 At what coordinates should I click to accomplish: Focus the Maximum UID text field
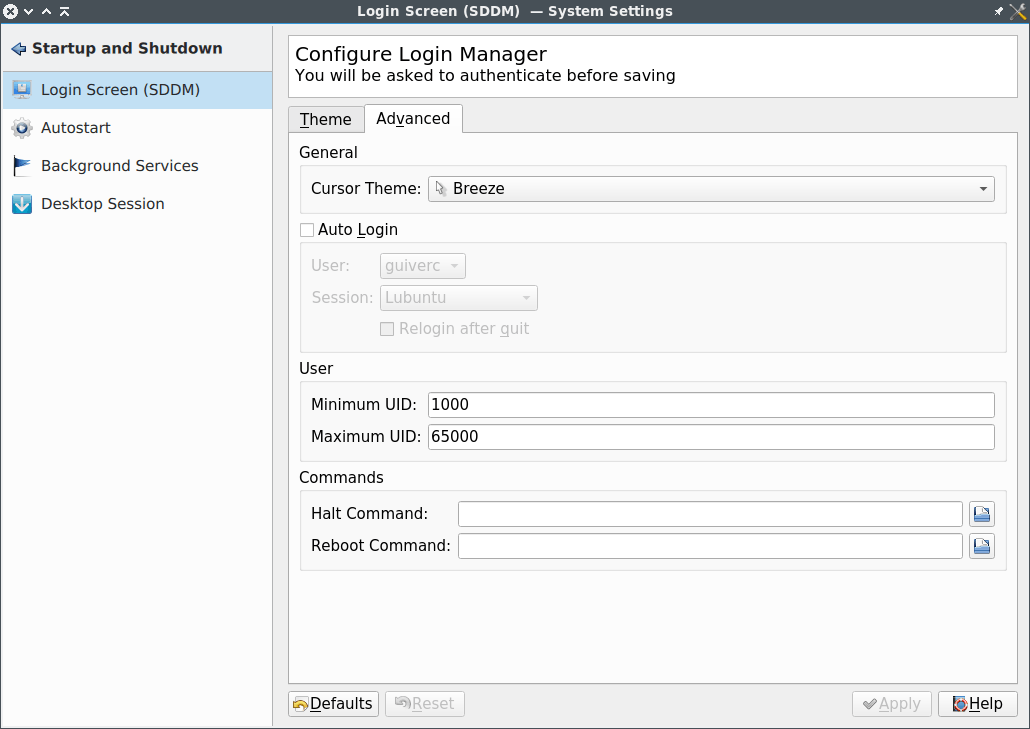pos(710,437)
